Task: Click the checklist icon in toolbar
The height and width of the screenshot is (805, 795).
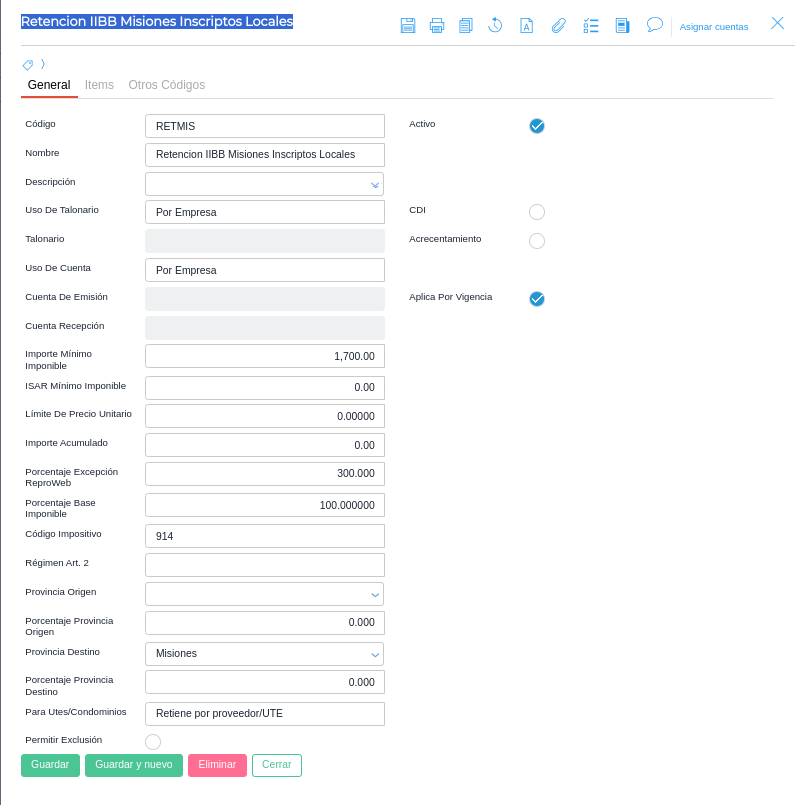Action: pyautogui.click(x=591, y=26)
